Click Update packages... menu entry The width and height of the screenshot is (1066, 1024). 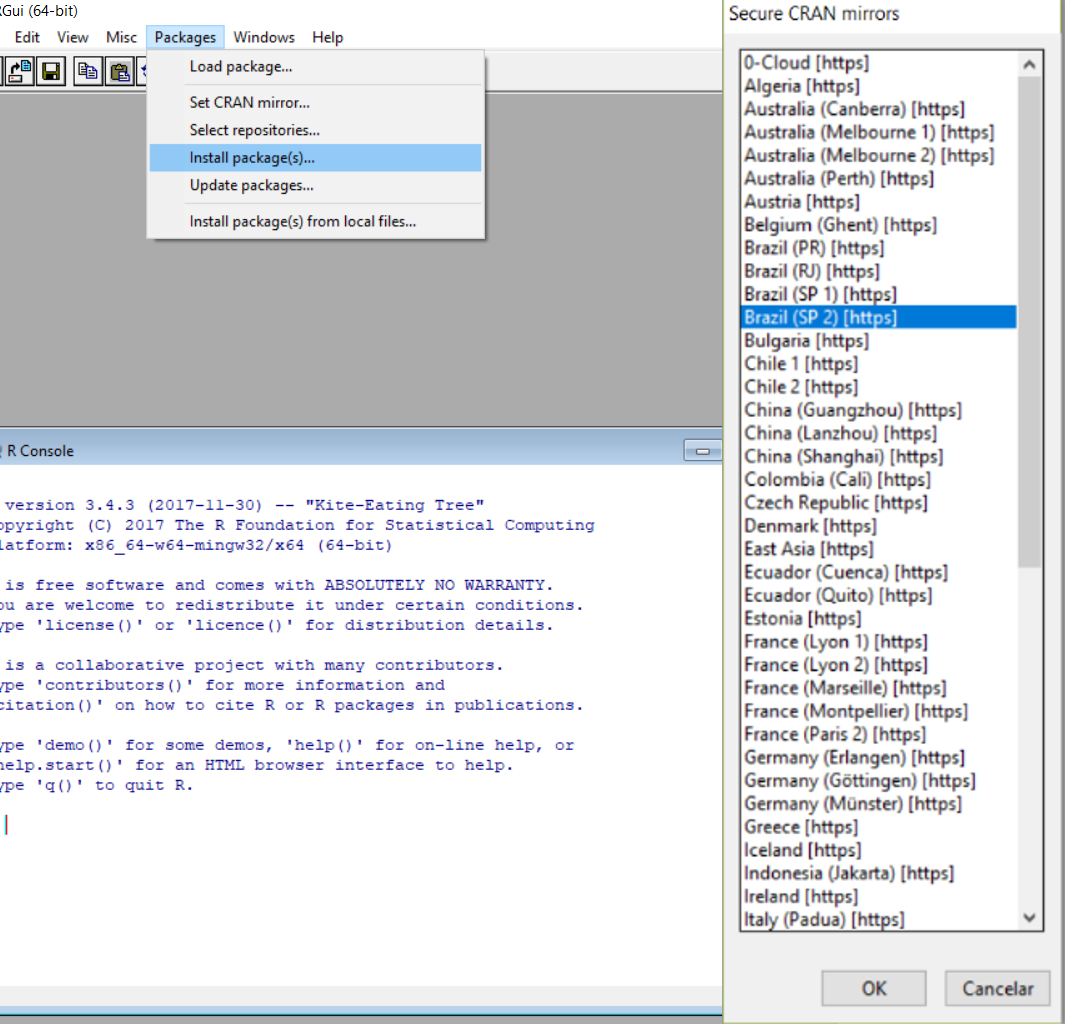[251, 186]
